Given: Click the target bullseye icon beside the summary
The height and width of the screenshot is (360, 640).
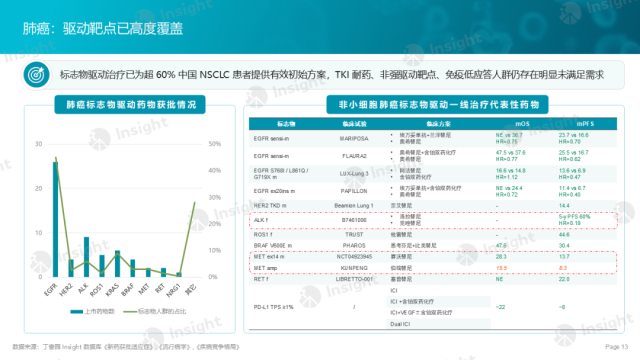Looking at the screenshot, I should pyautogui.click(x=36, y=75).
